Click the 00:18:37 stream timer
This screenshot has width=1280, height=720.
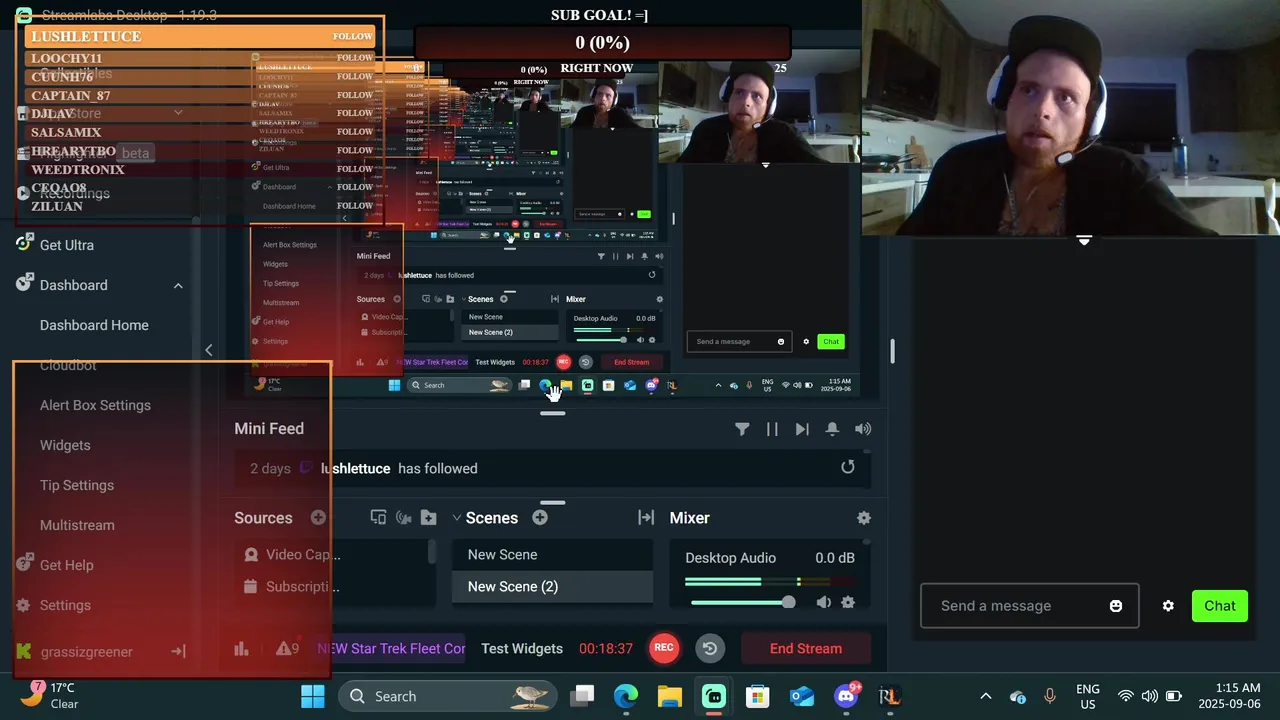pyautogui.click(x=606, y=648)
